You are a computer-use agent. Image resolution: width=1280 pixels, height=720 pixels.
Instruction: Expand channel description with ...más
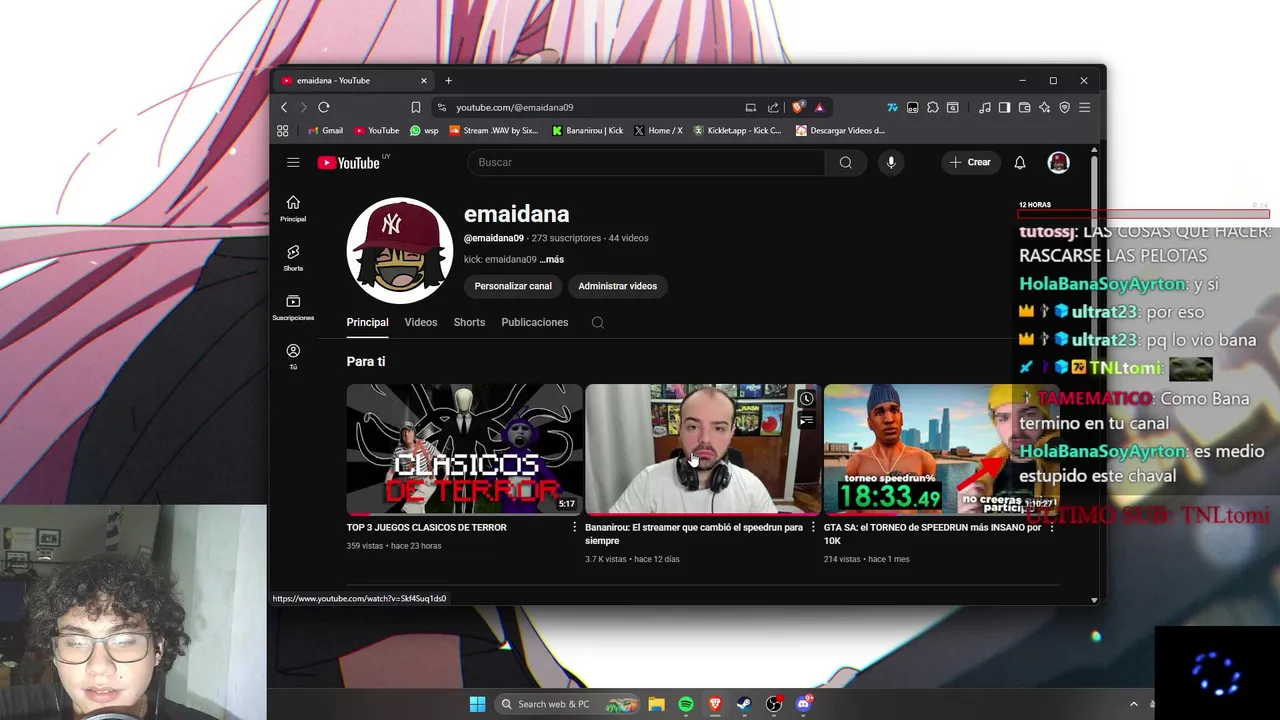click(x=551, y=259)
